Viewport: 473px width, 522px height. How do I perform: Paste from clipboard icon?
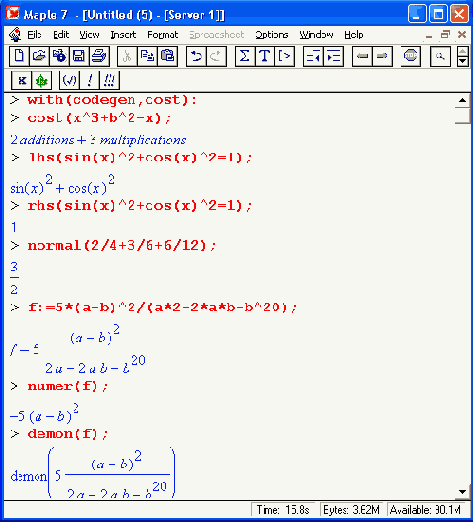coord(167,56)
